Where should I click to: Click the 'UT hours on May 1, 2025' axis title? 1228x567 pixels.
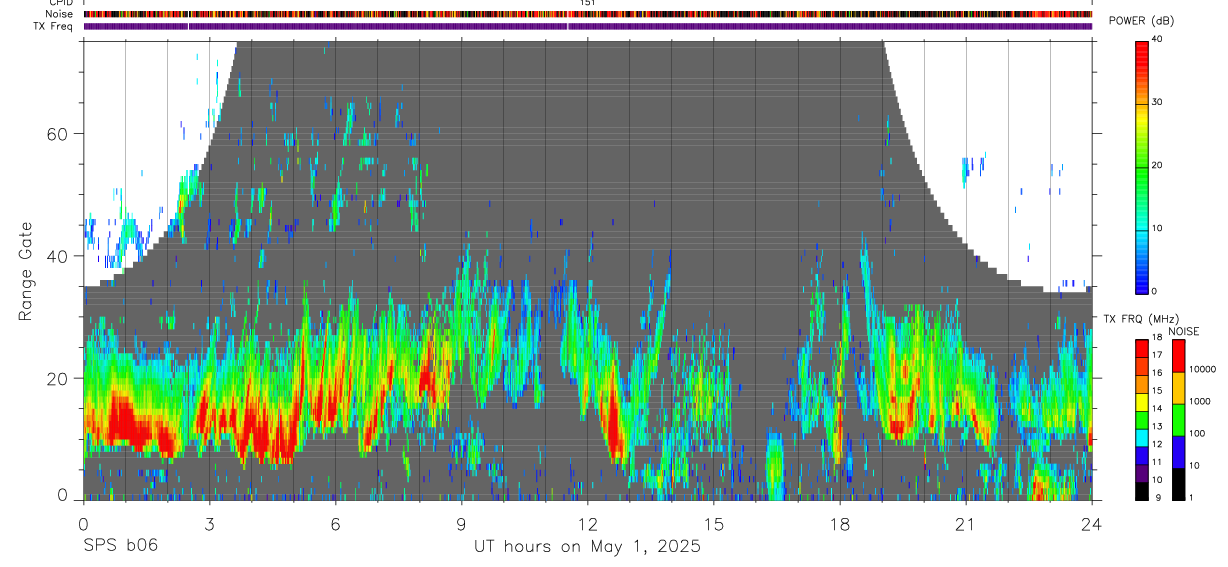coord(588,546)
